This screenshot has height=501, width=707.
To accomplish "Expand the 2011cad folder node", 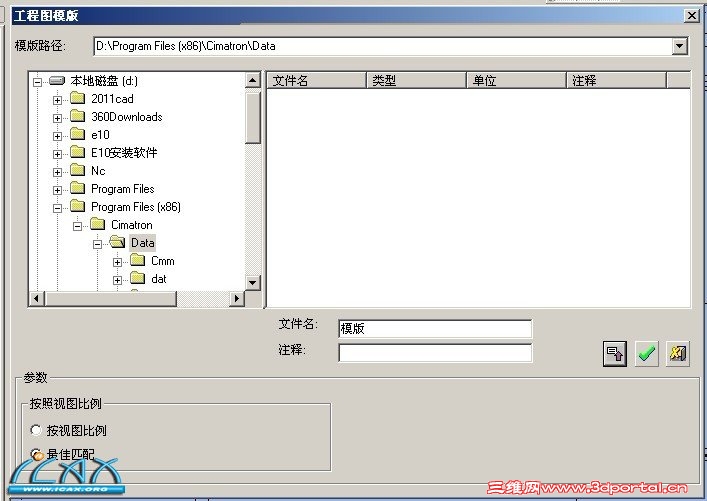I will click(x=57, y=100).
